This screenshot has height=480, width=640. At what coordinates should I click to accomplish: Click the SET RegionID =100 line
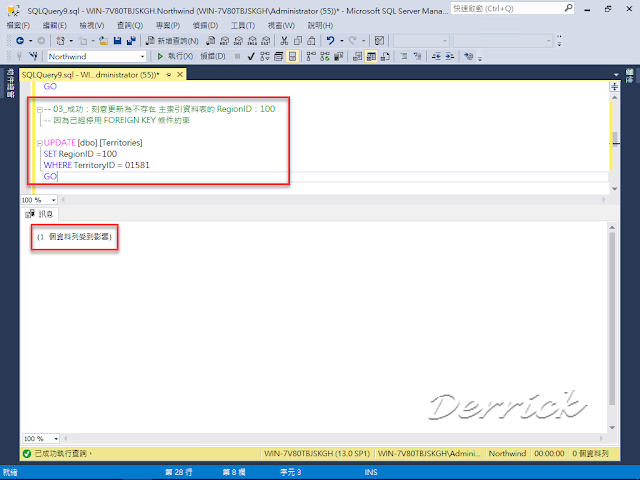coord(80,154)
